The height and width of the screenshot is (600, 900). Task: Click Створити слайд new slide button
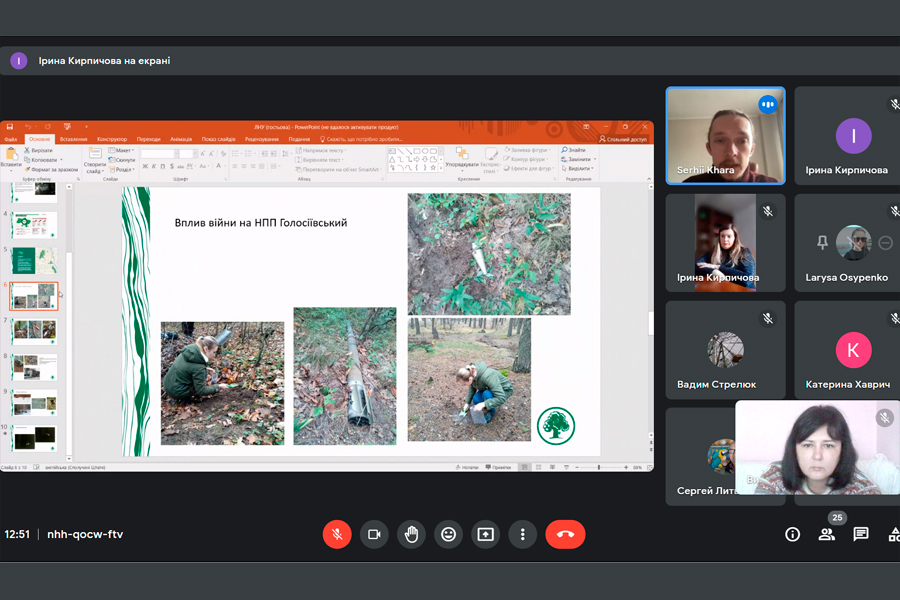pos(95,160)
